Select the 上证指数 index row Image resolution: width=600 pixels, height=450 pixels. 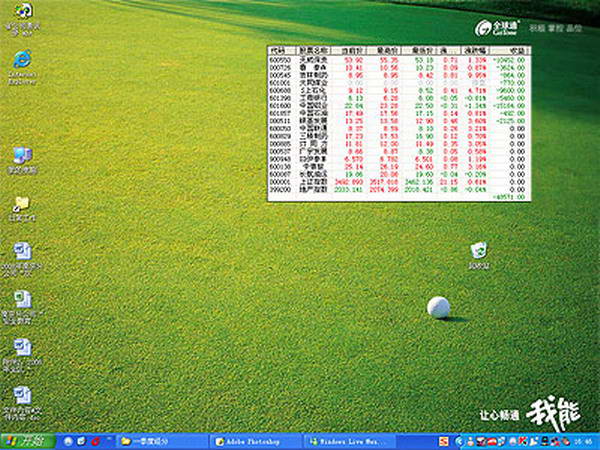(398, 182)
